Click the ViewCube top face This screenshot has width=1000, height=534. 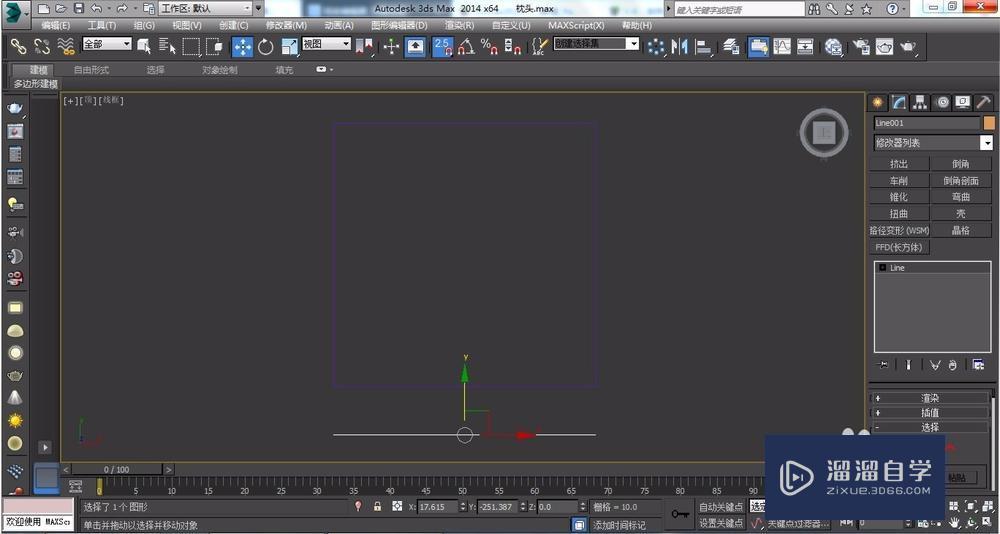pyautogui.click(x=823, y=132)
